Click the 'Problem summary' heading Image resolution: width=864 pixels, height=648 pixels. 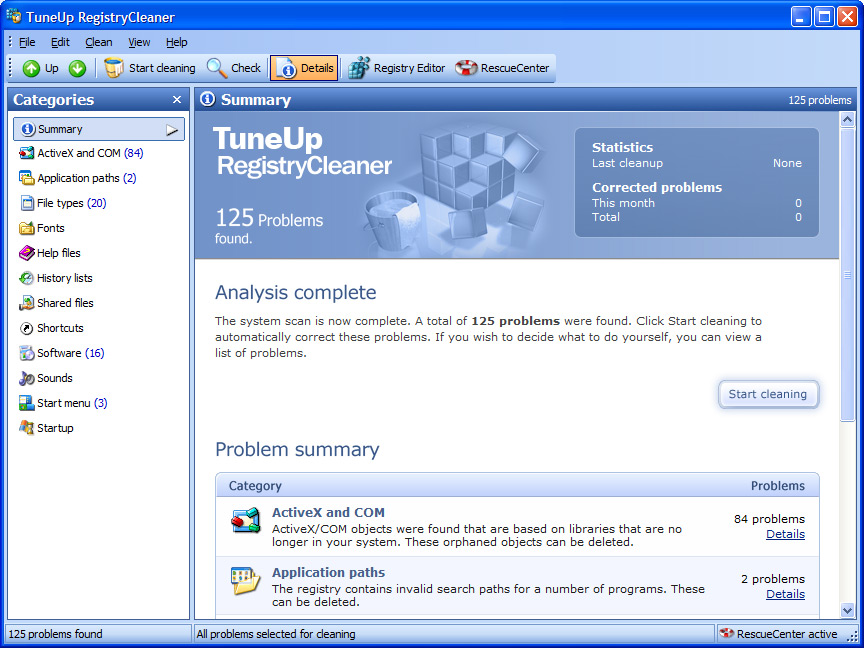(x=297, y=450)
